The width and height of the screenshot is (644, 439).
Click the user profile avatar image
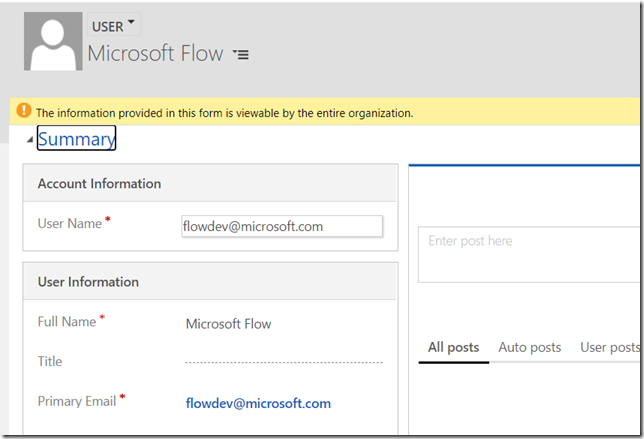[53, 41]
